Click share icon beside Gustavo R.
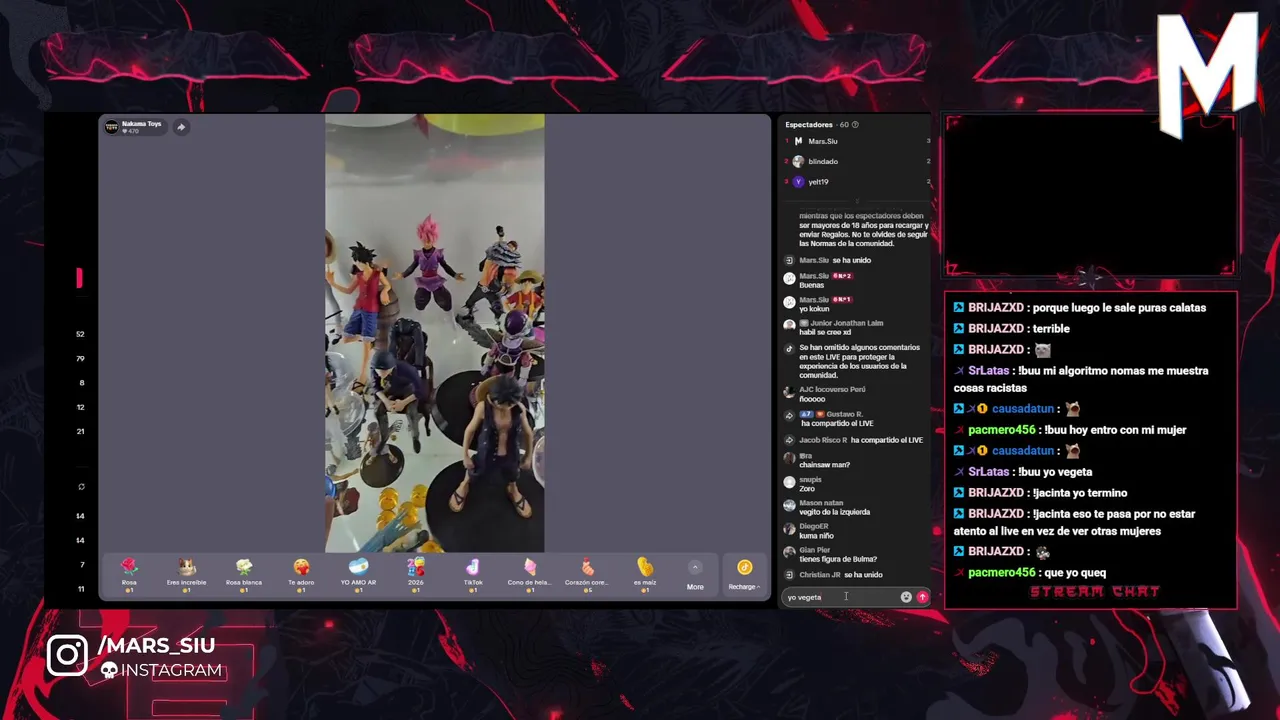1280x720 pixels. [789, 415]
